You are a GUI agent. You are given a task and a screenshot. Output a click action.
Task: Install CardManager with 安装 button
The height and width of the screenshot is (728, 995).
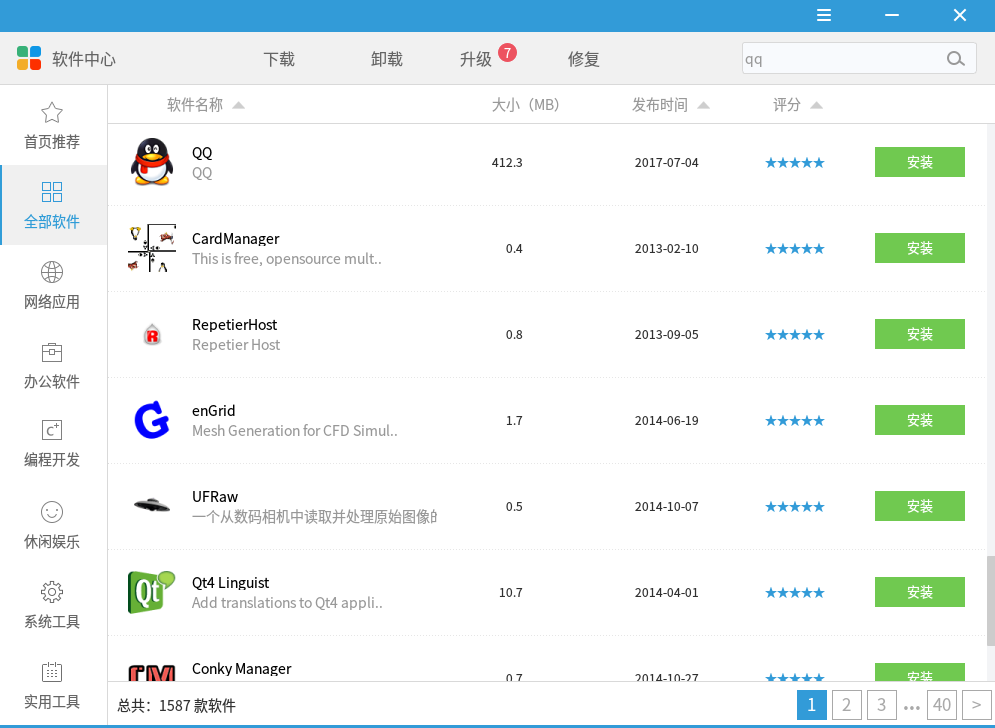point(919,248)
